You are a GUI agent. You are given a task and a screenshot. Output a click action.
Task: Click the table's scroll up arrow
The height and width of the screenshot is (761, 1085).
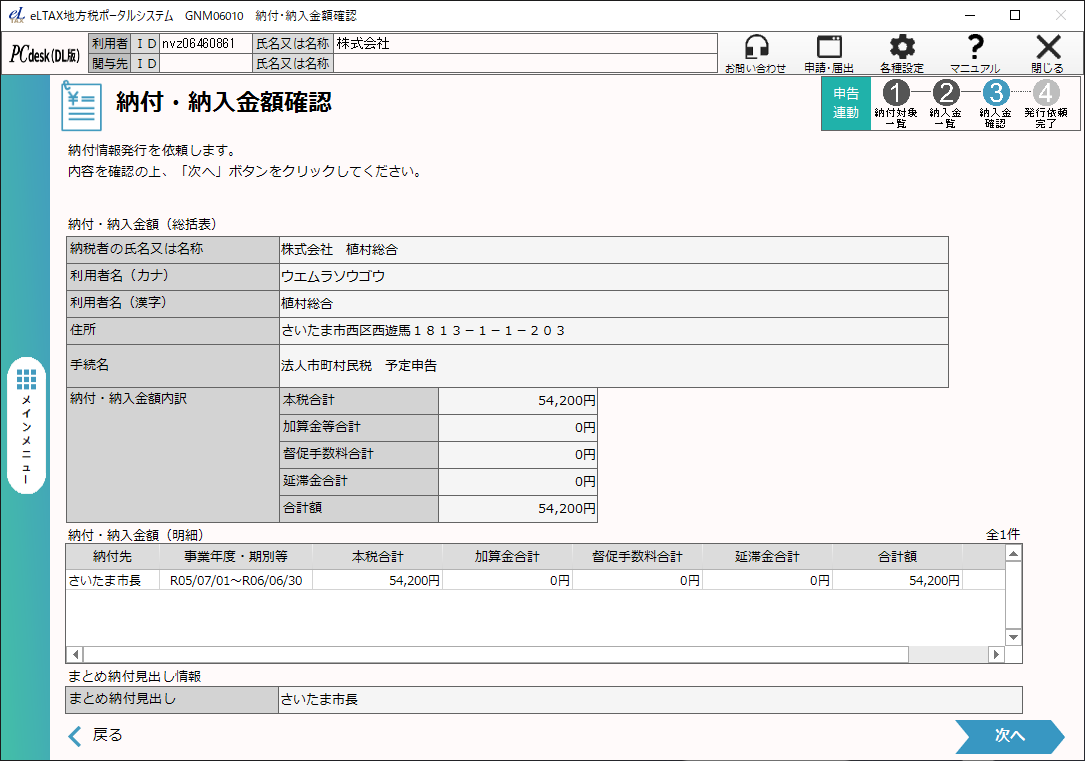(x=1013, y=553)
